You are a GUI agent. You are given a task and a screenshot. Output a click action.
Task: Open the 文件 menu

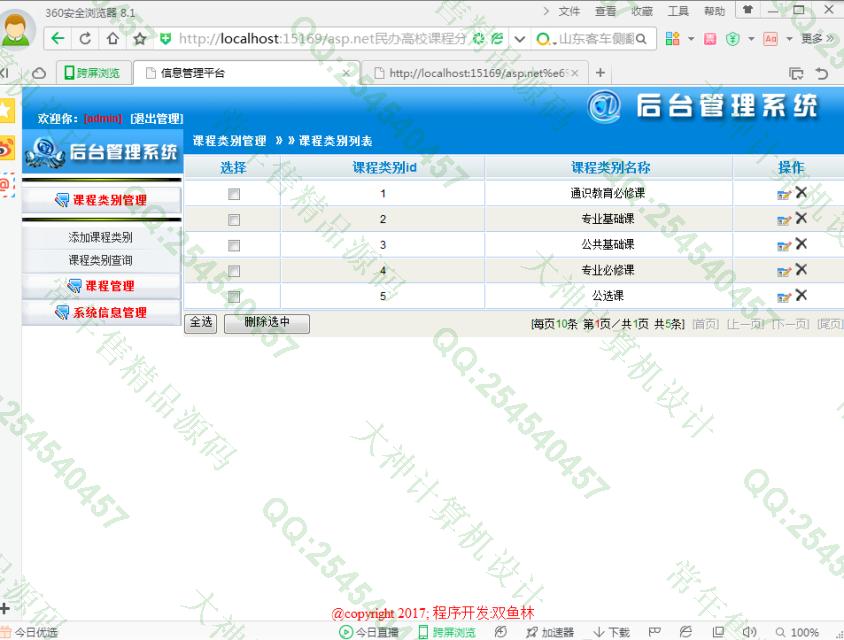(x=569, y=11)
